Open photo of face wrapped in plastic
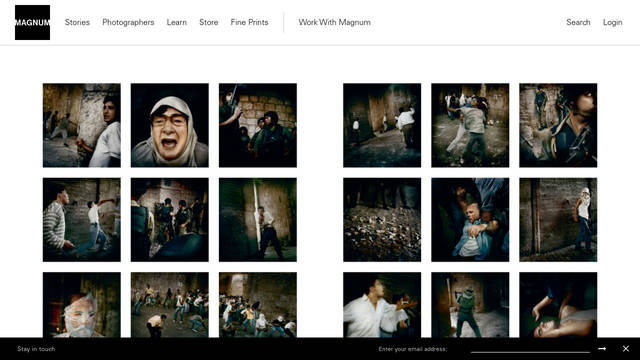 pyautogui.click(x=82, y=305)
